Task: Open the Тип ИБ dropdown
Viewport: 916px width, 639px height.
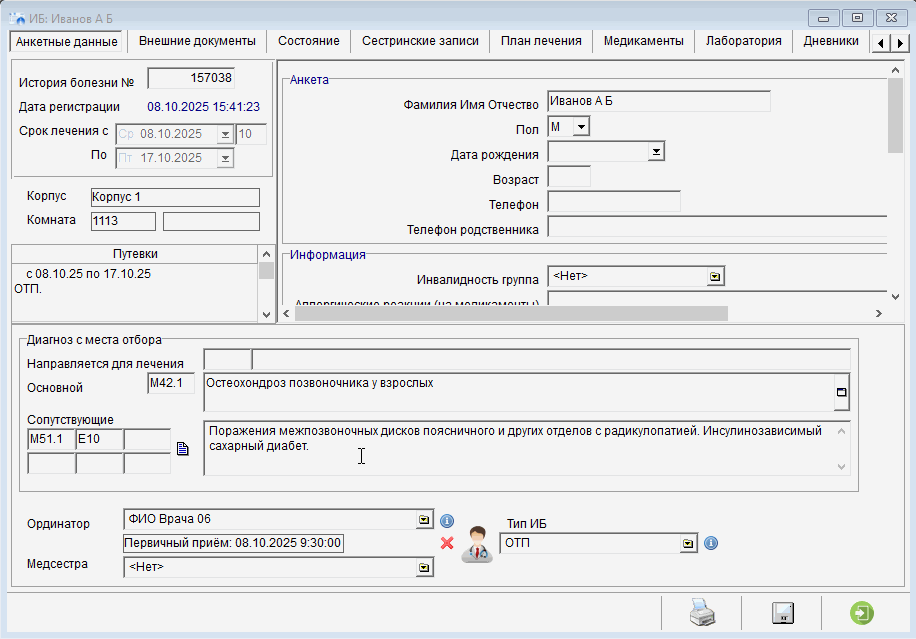Action: point(688,543)
